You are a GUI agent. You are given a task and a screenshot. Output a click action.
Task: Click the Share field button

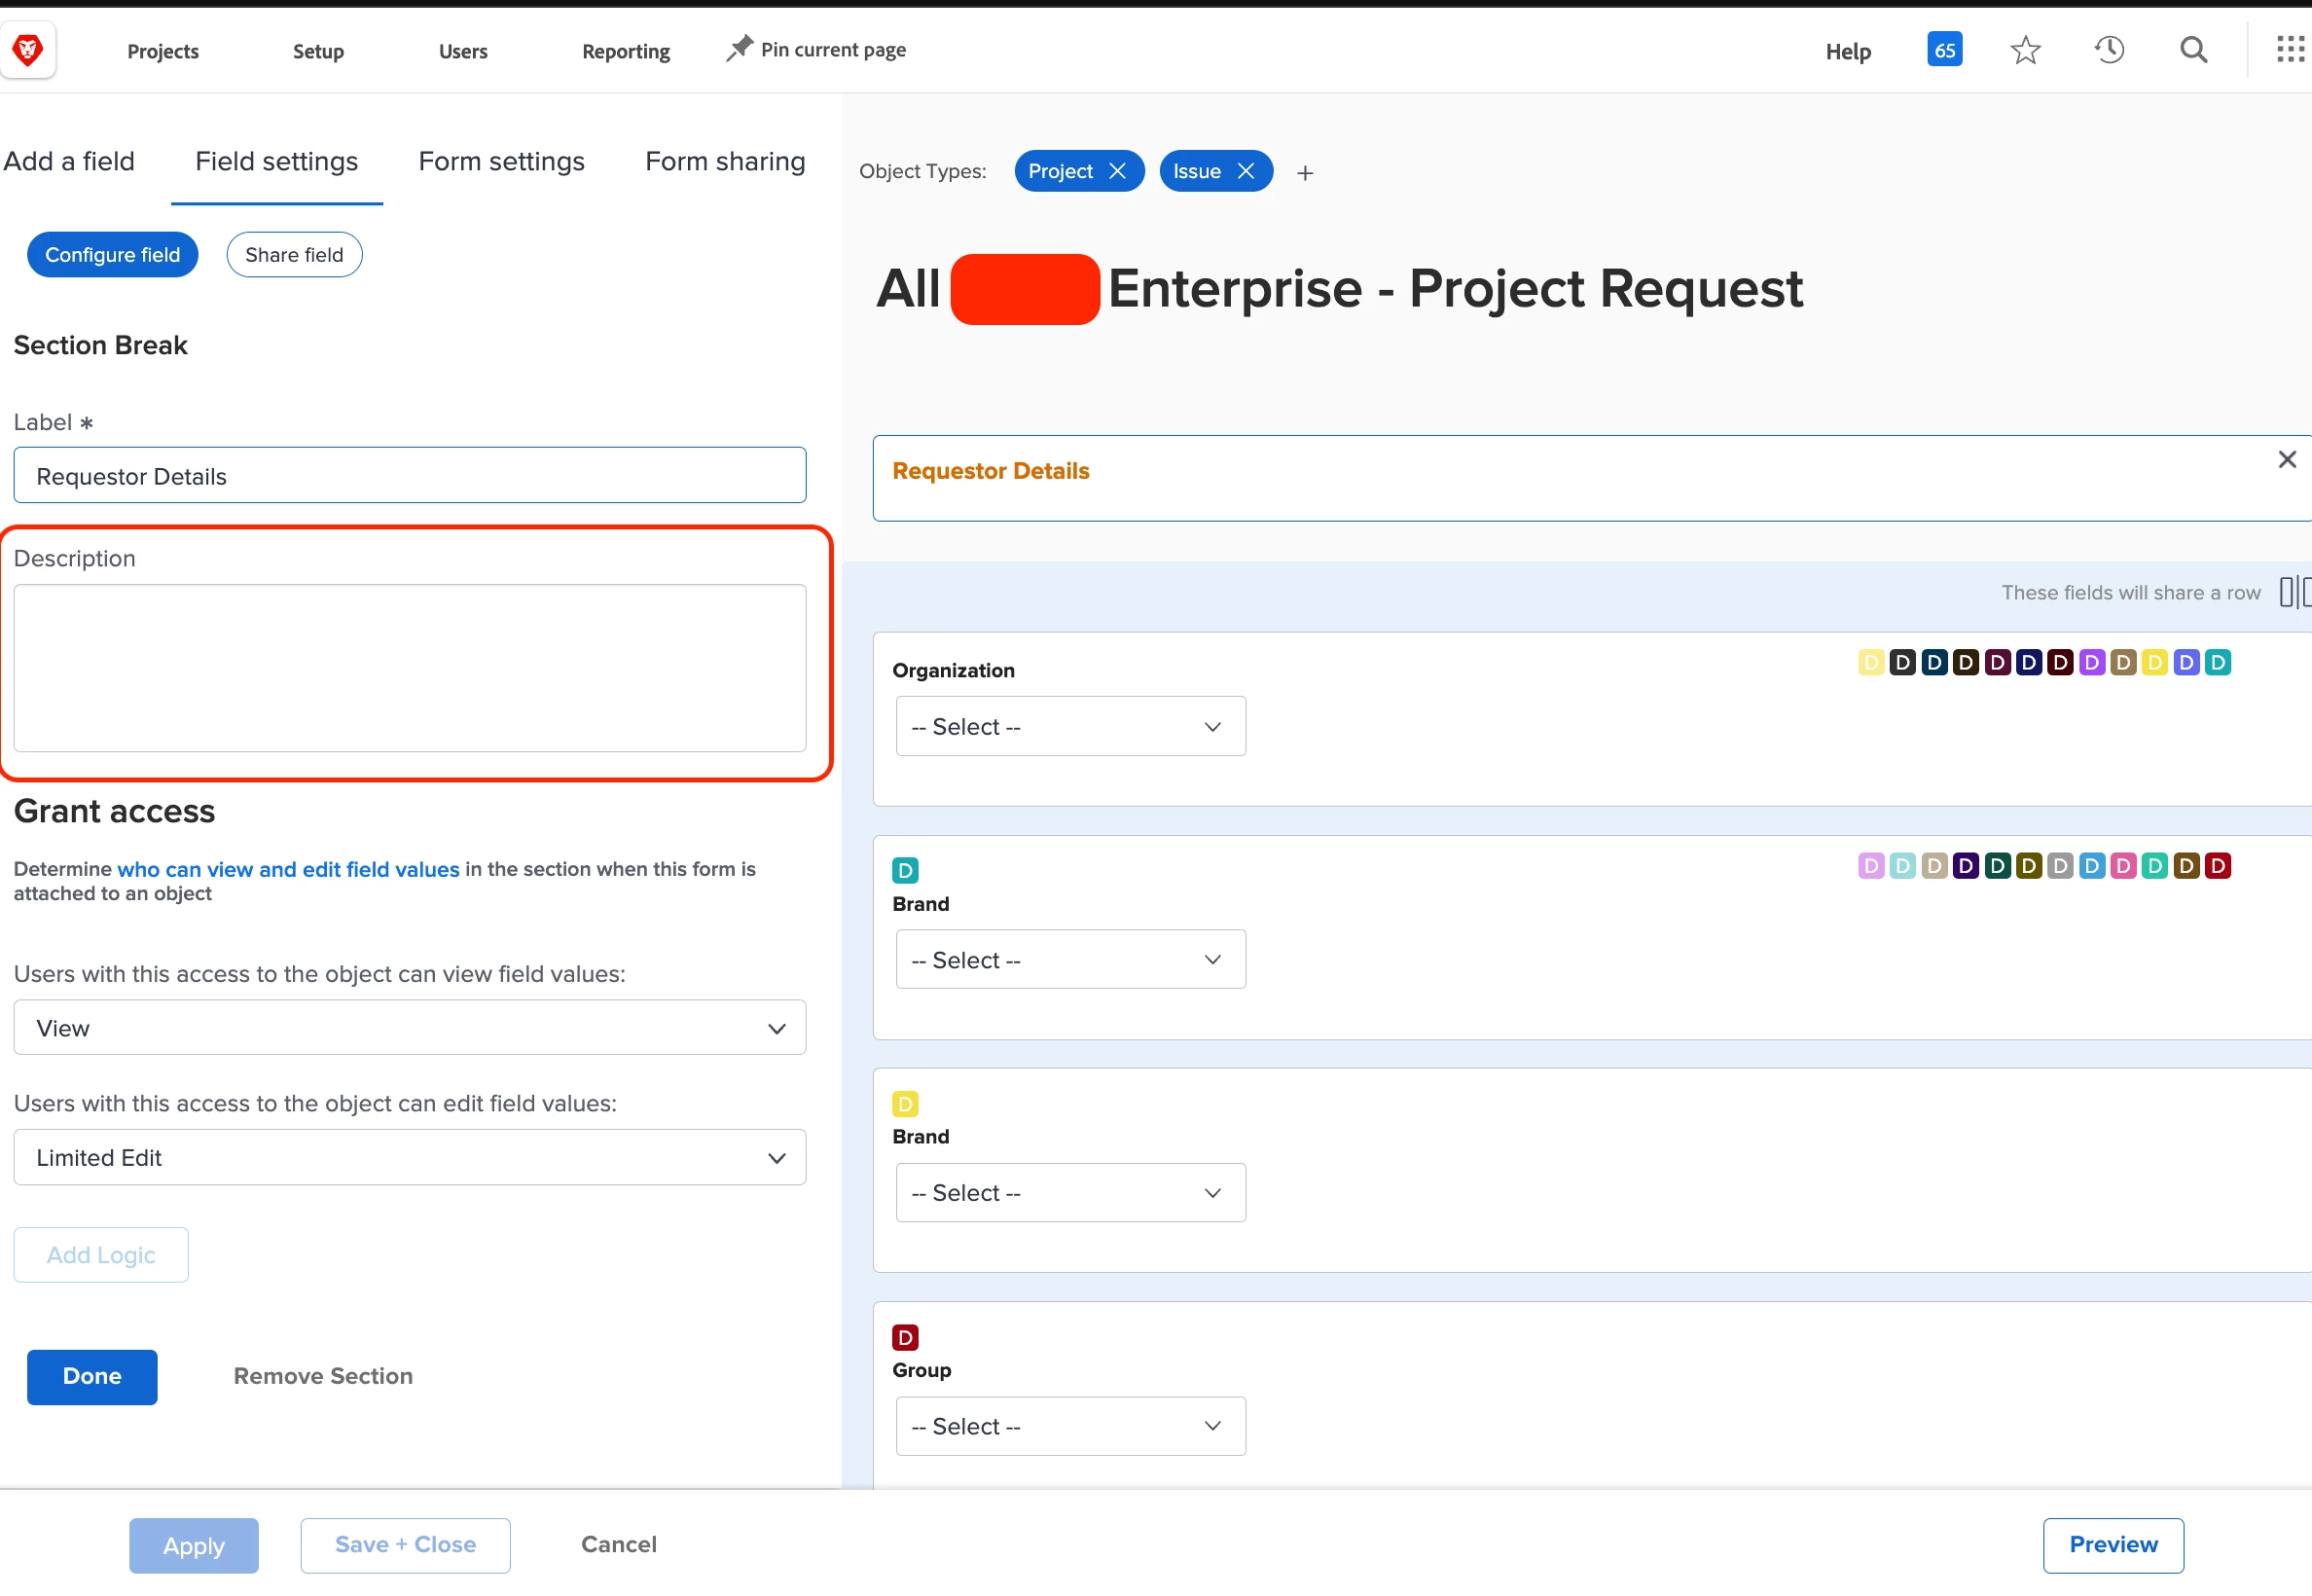294,255
